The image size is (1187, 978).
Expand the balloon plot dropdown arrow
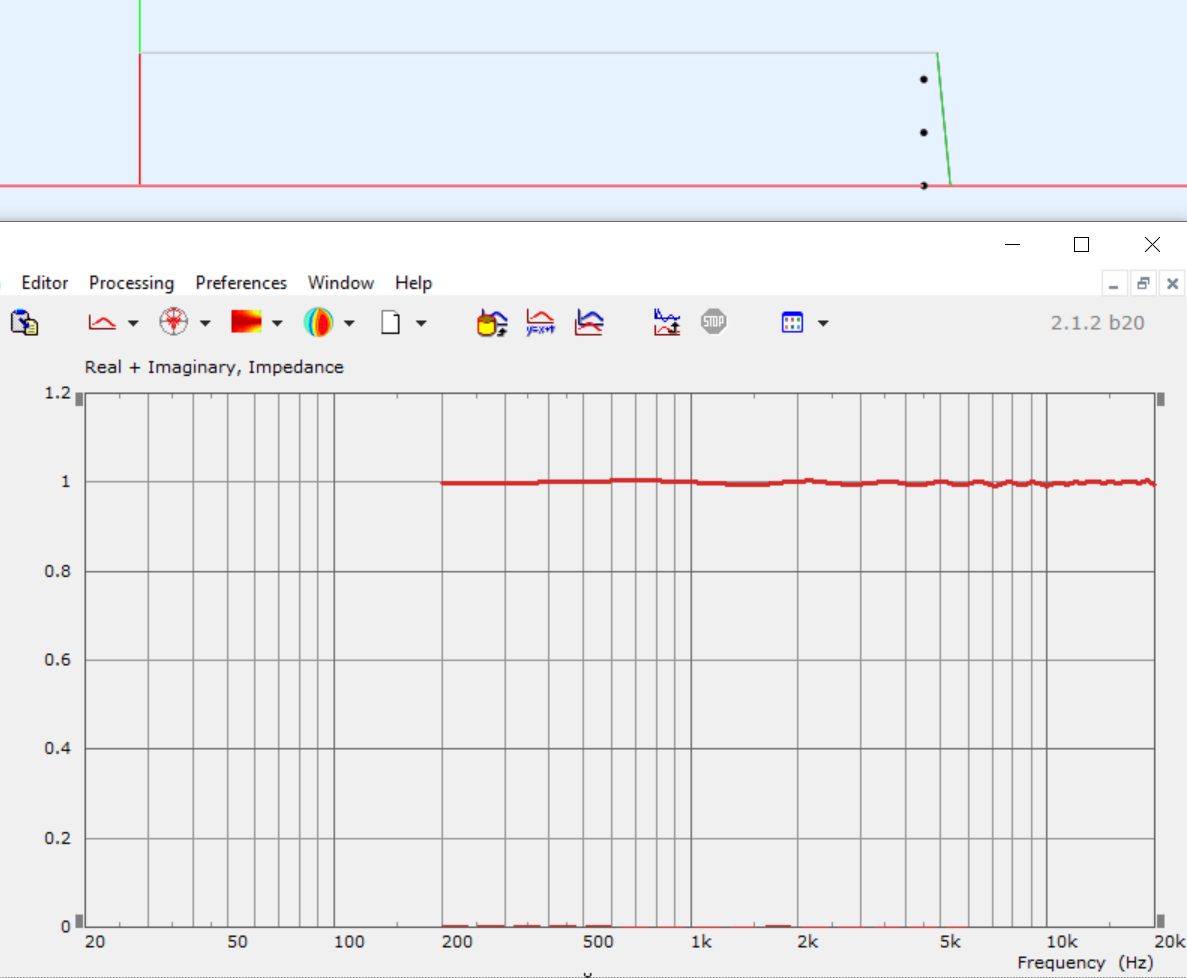[x=349, y=323]
